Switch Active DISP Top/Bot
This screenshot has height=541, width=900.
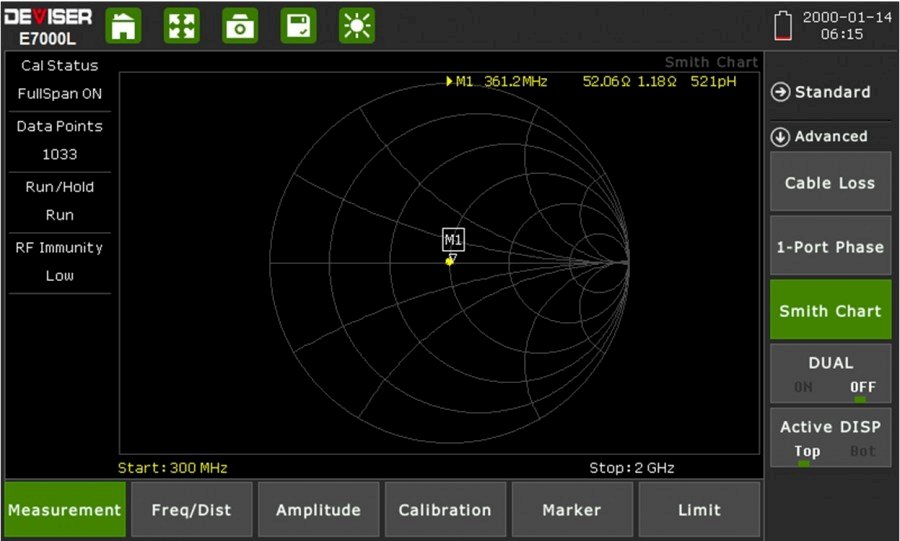[x=831, y=438]
